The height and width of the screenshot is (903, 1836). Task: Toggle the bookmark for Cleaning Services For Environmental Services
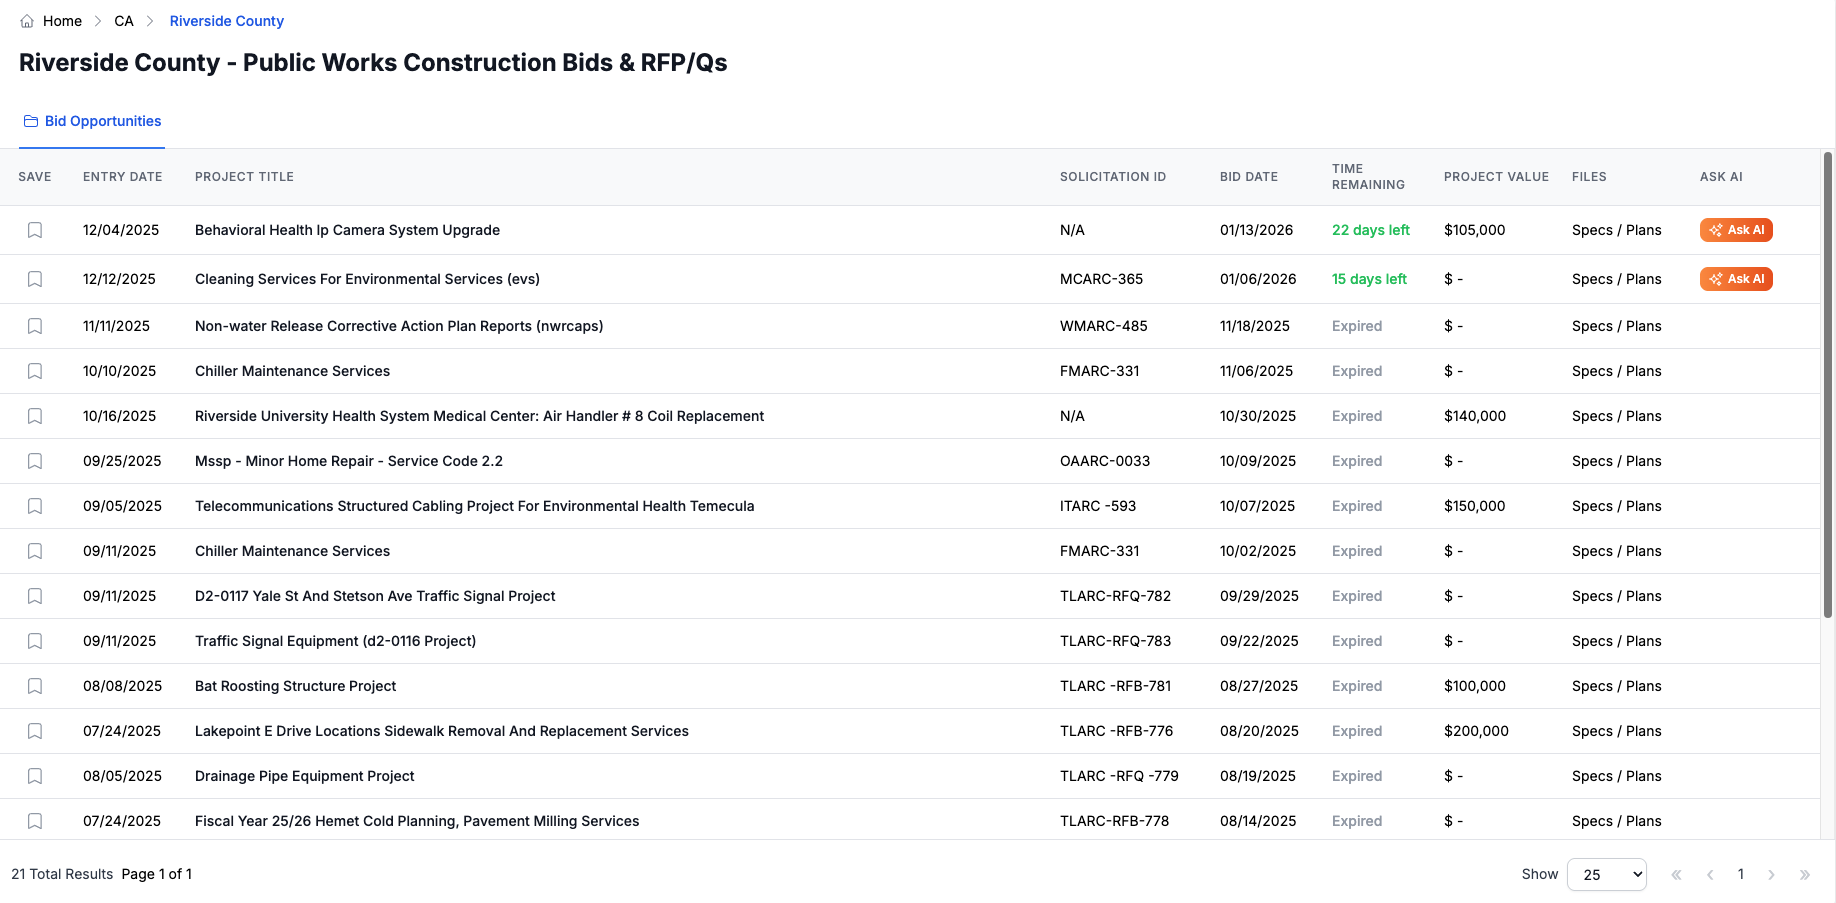(x=35, y=279)
